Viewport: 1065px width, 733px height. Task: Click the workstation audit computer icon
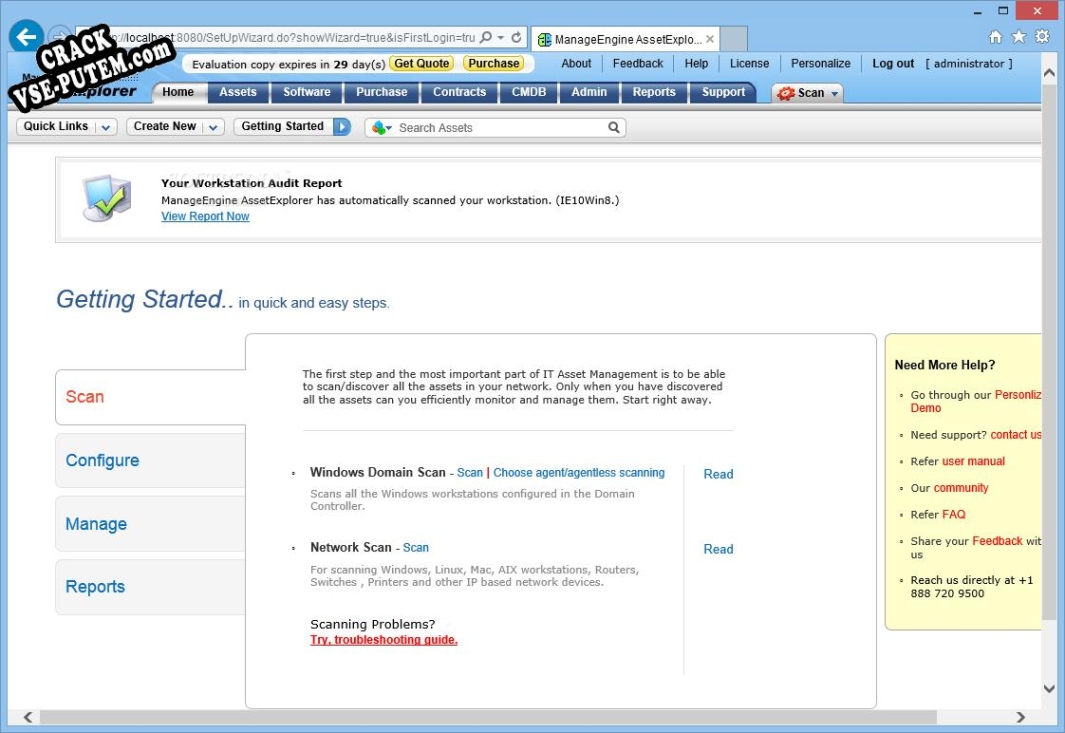coord(106,198)
